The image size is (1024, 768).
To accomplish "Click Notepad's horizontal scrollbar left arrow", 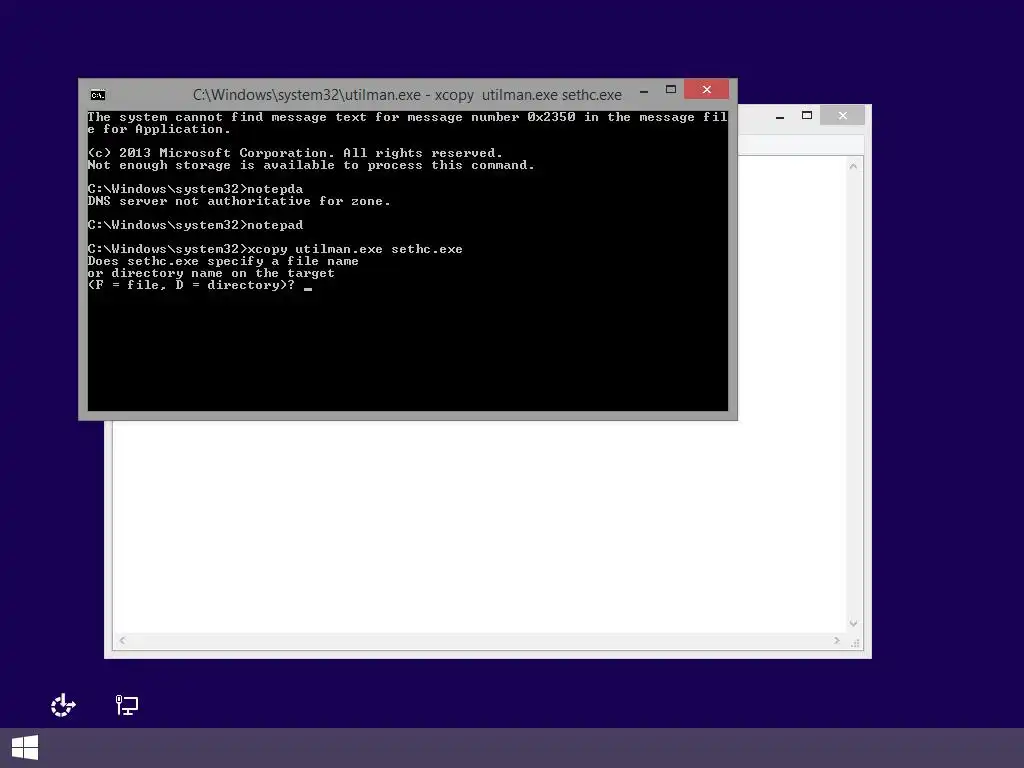I will tap(122, 641).
